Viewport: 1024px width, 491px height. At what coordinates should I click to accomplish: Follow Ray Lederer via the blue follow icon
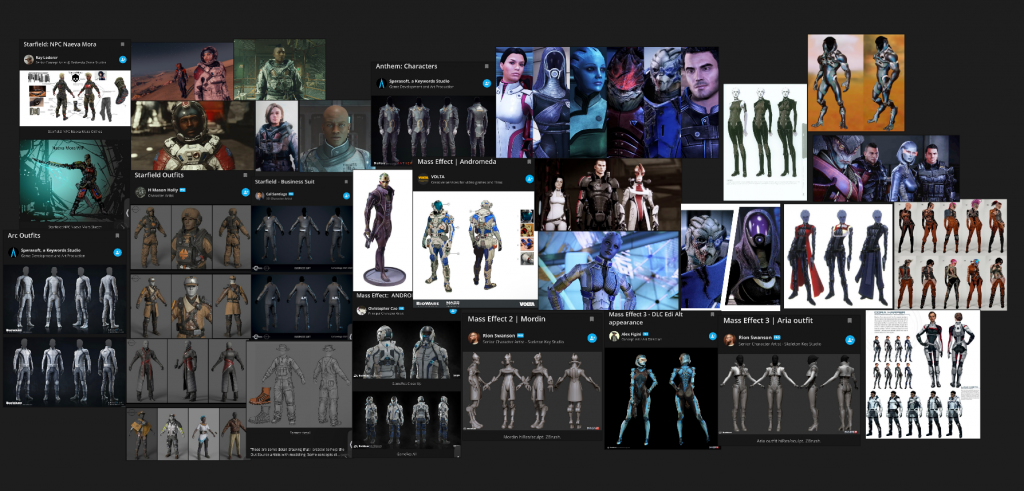[x=122, y=59]
